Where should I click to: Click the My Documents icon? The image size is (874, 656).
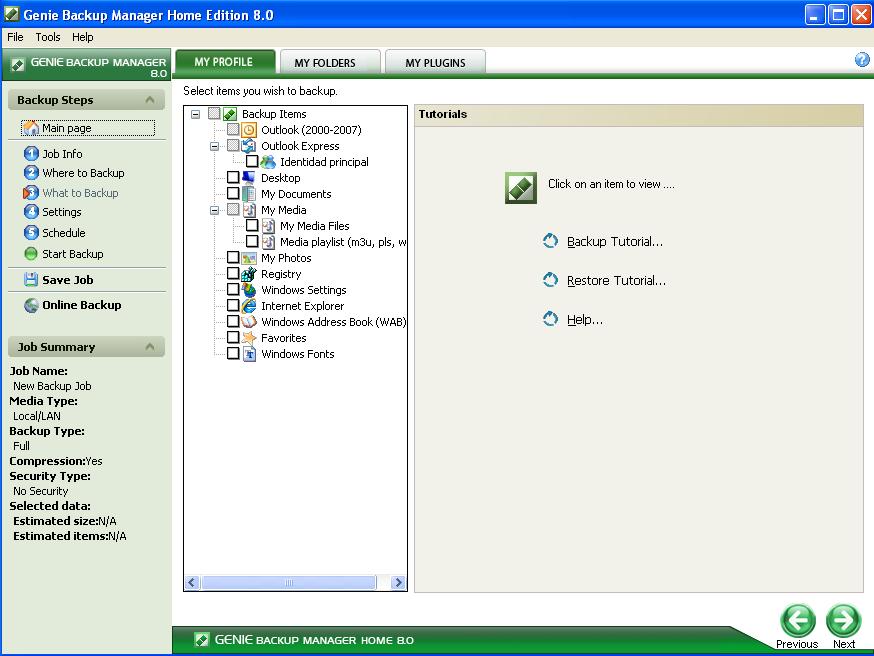(x=249, y=194)
